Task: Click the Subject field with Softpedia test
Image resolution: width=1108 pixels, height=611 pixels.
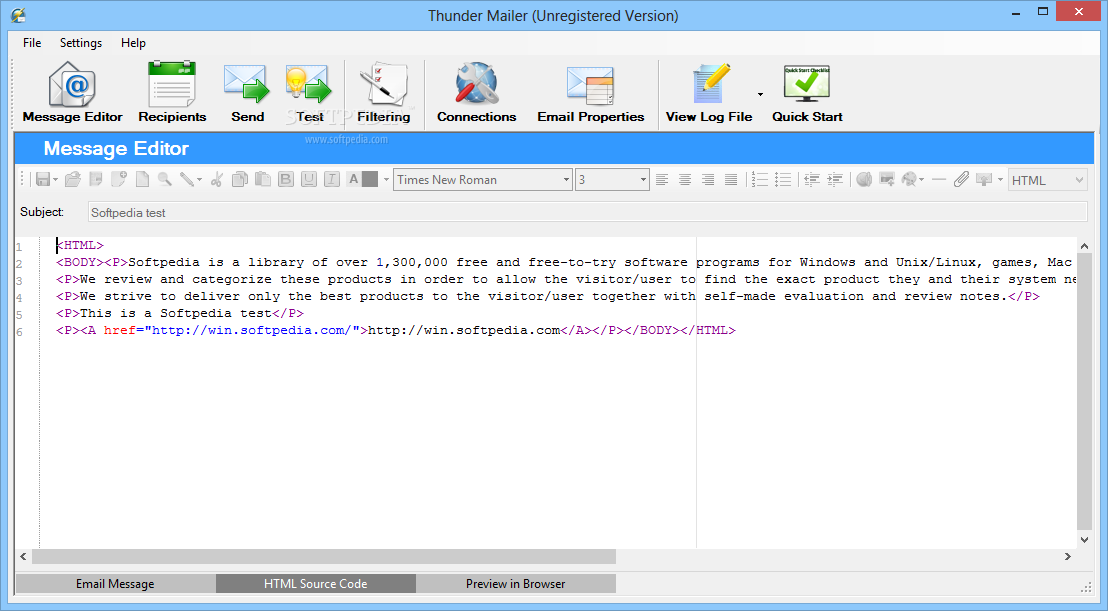Action: (587, 213)
